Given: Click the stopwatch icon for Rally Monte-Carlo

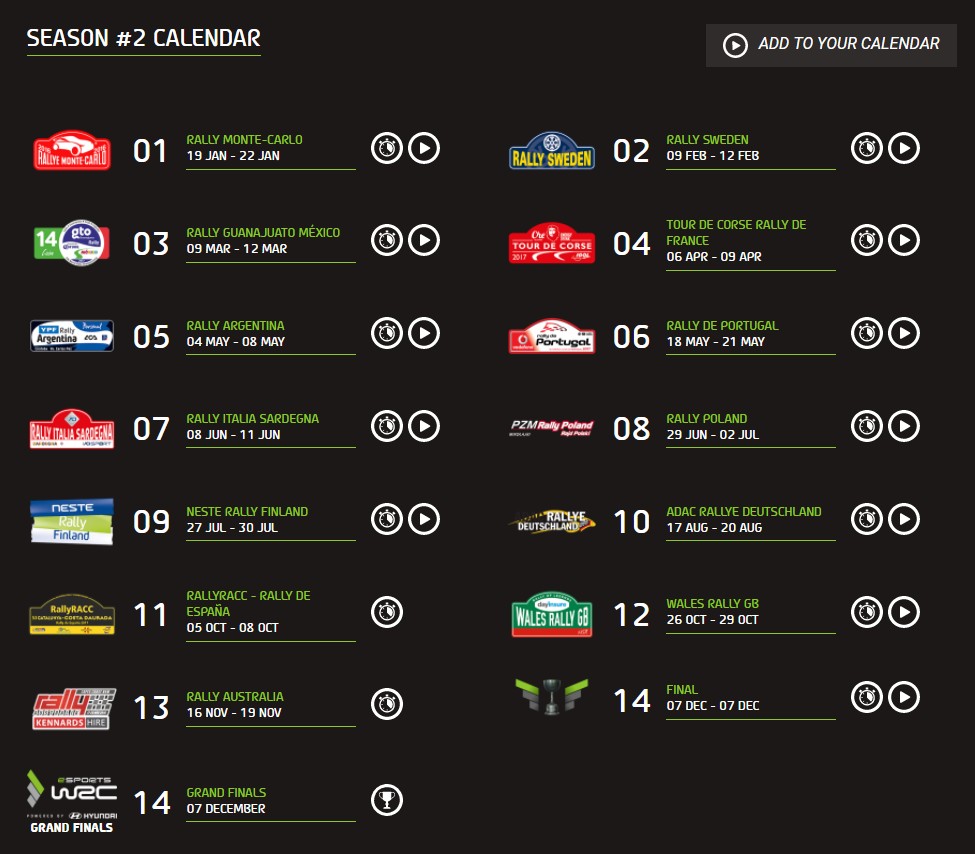Looking at the screenshot, I should [x=387, y=148].
